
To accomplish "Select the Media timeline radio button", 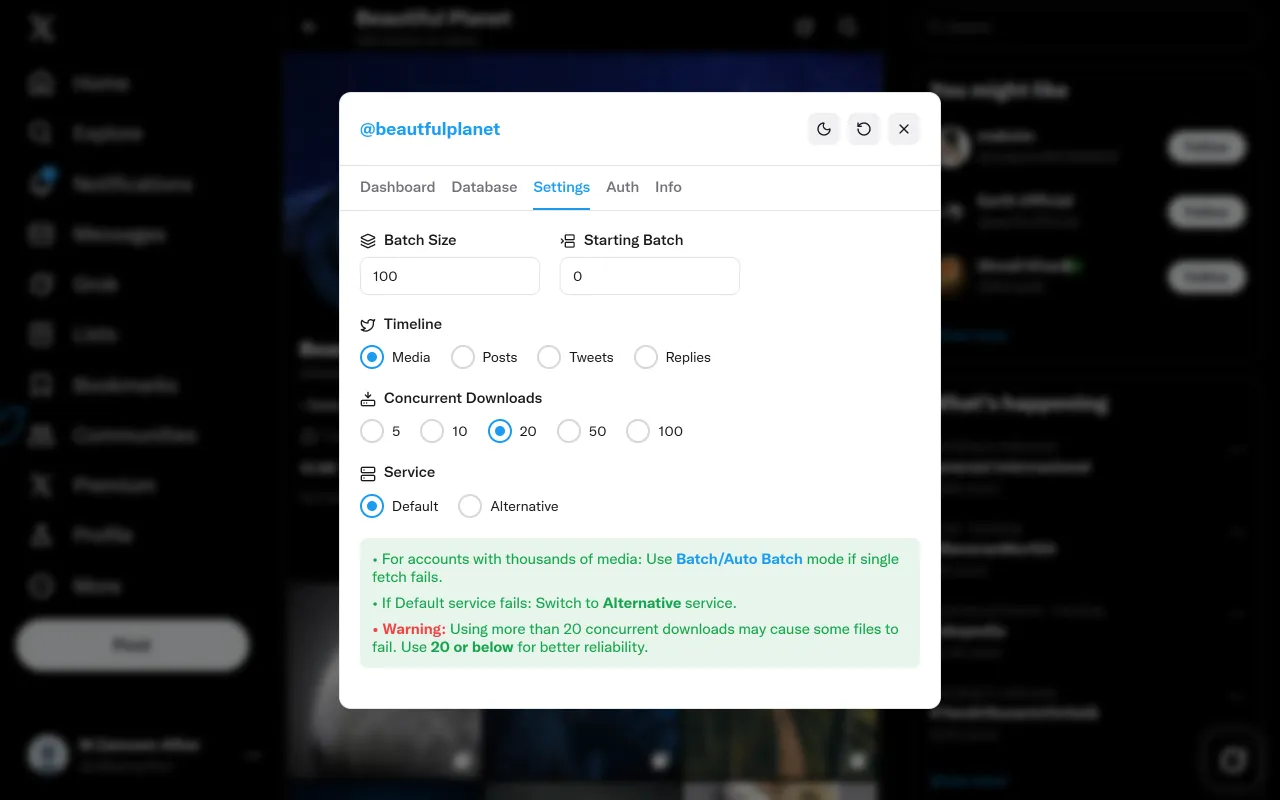I will (x=372, y=357).
